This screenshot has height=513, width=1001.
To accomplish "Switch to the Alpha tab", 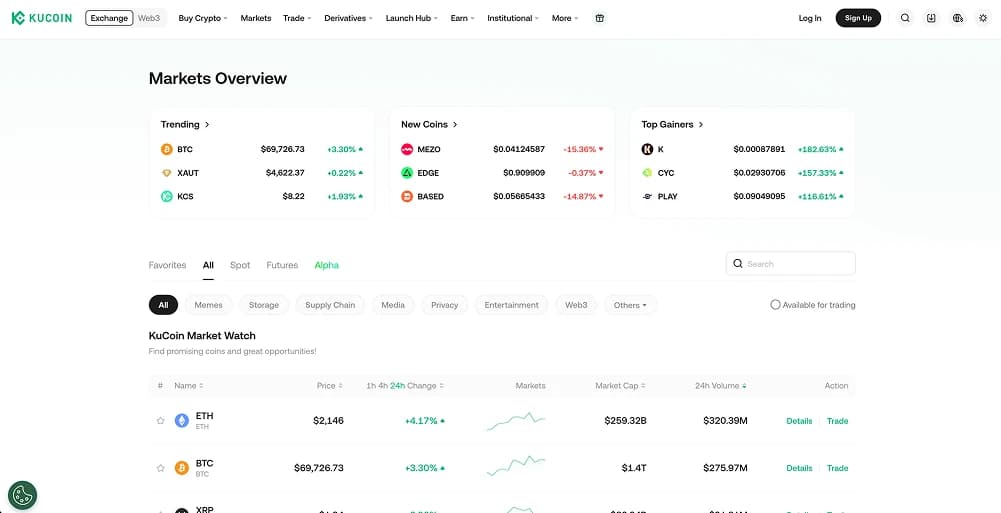I will pos(326,265).
